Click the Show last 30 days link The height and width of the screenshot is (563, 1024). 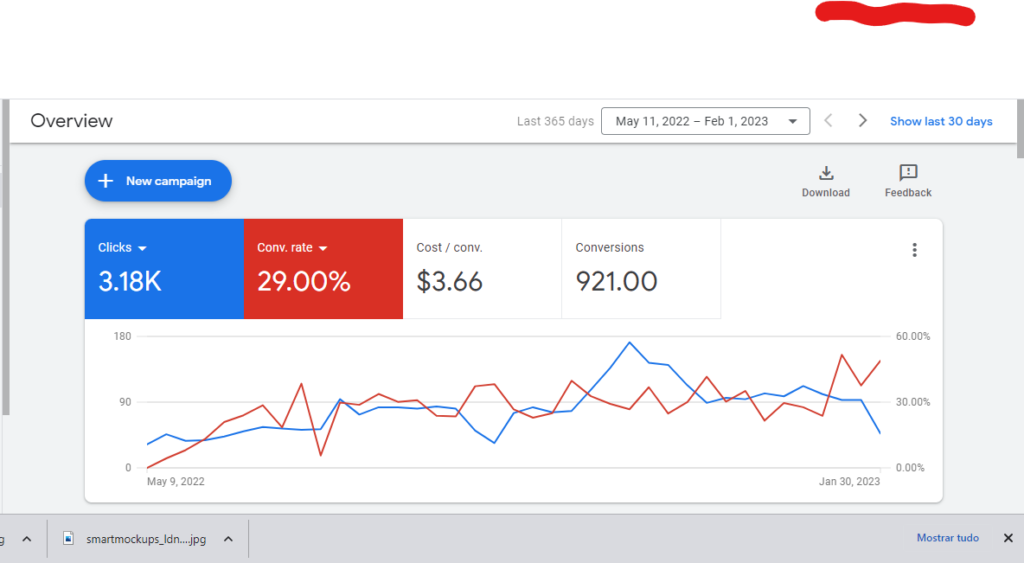click(x=941, y=121)
